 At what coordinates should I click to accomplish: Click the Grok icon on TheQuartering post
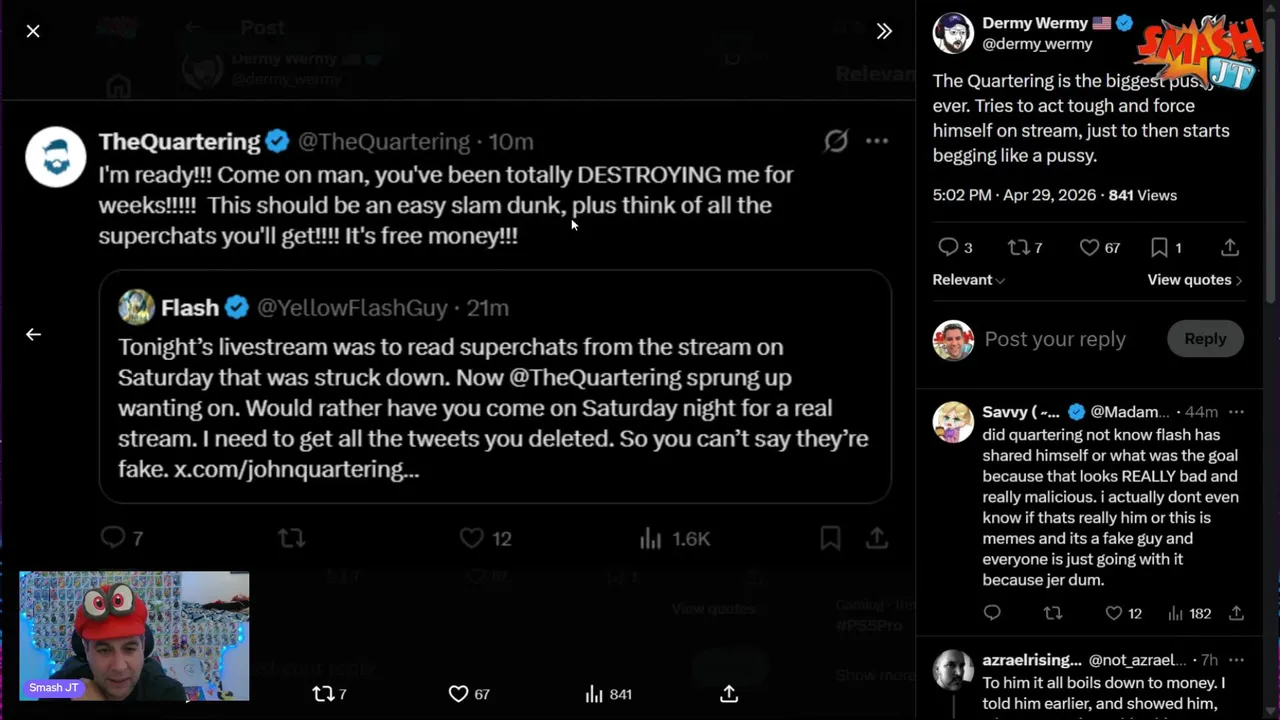point(836,141)
